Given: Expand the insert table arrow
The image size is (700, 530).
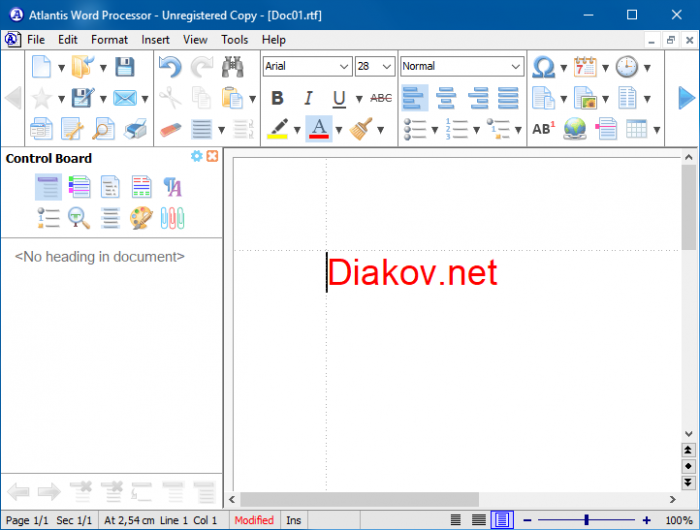Looking at the screenshot, I should (x=657, y=130).
